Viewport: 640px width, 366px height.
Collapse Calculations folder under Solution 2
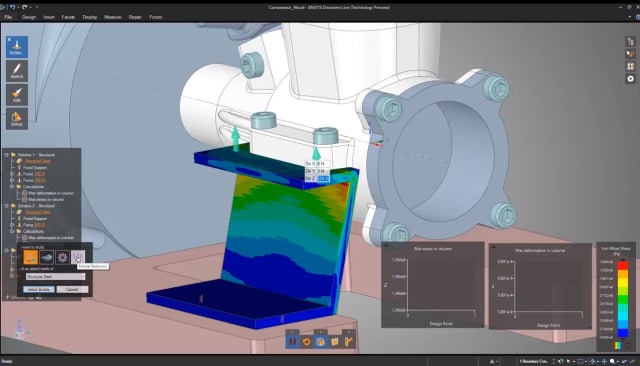coord(12,231)
